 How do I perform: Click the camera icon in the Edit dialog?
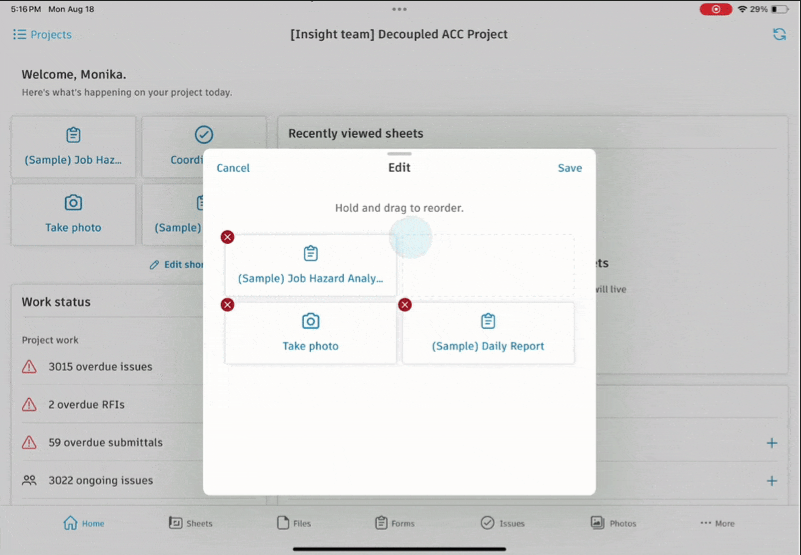[x=311, y=321]
